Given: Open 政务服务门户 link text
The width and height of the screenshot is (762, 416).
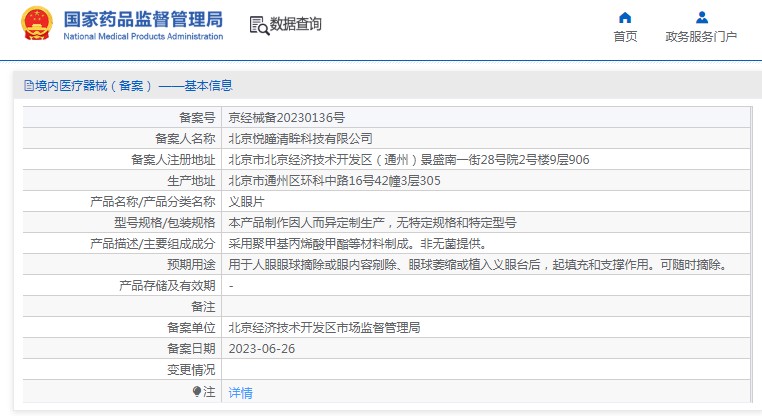Looking at the screenshot, I should tap(701, 37).
